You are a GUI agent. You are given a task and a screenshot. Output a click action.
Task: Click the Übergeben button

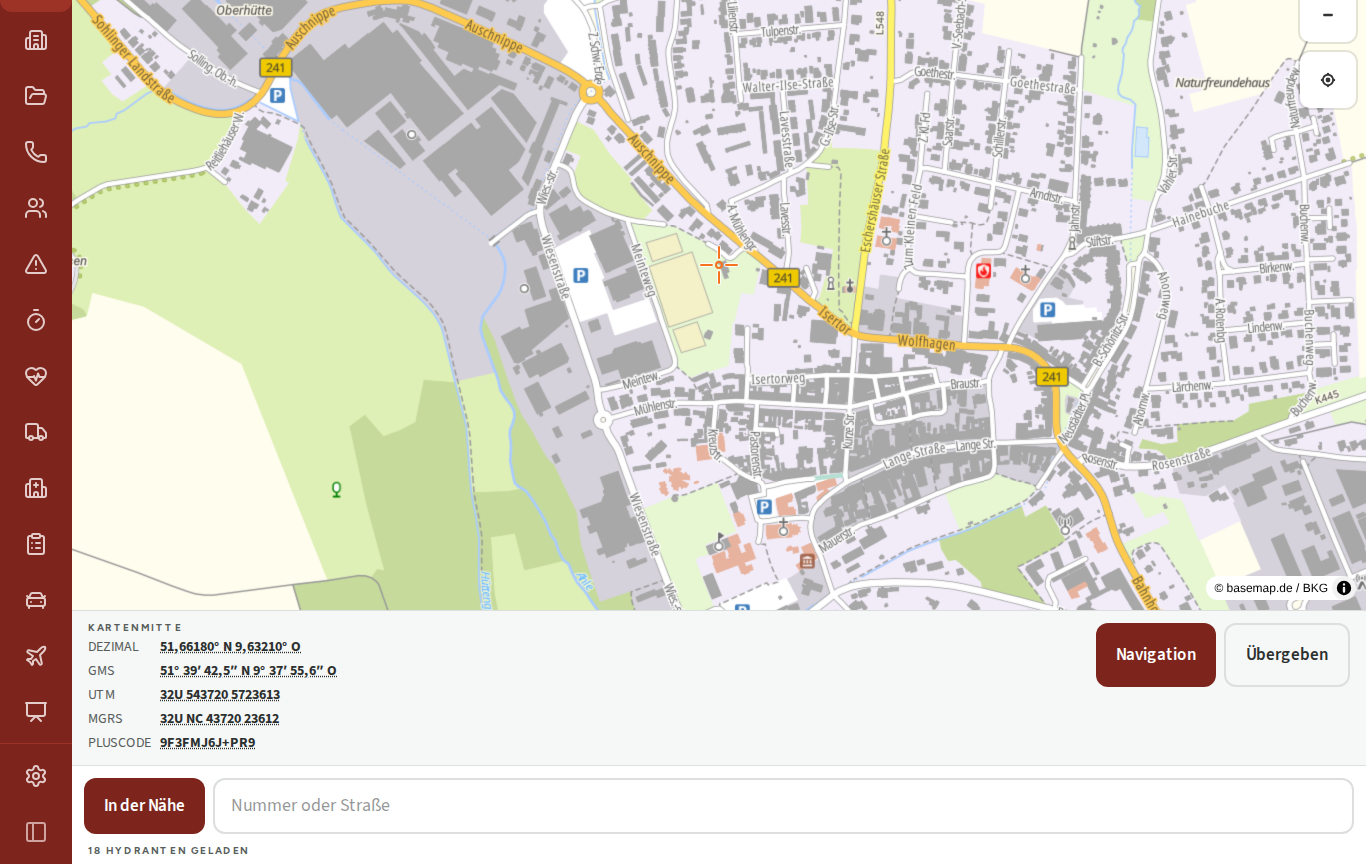tap(1287, 655)
